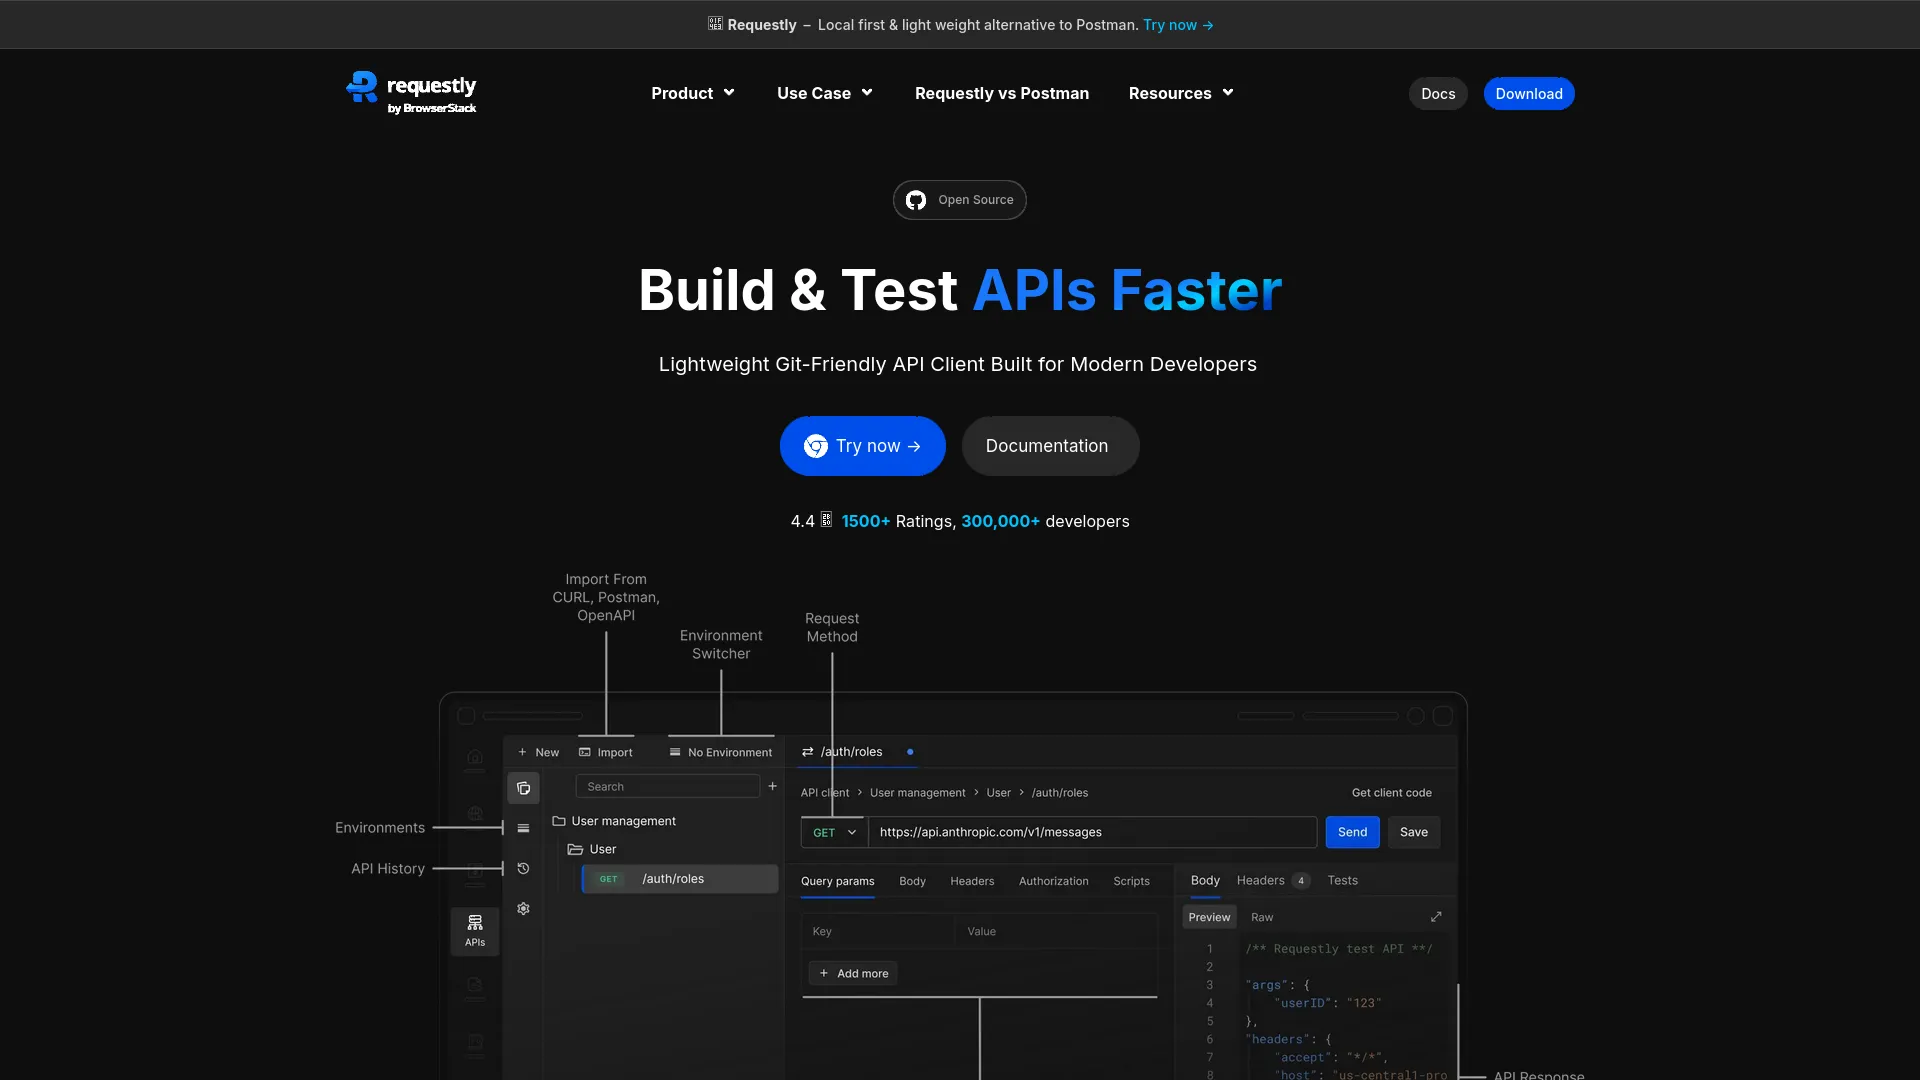
Task: Expand the response panel with the arrows icon
Action: (1436, 917)
